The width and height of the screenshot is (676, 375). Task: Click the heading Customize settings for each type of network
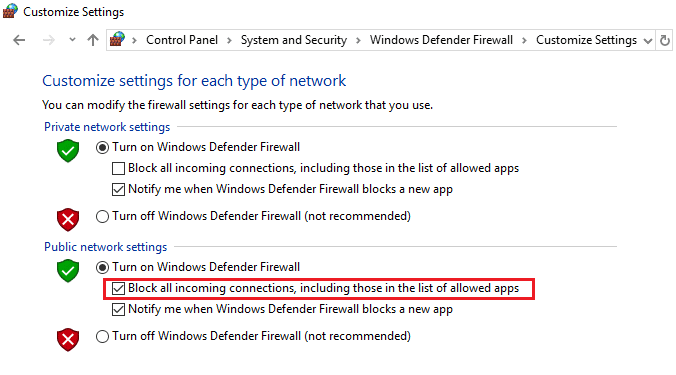[x=194, y=81]
